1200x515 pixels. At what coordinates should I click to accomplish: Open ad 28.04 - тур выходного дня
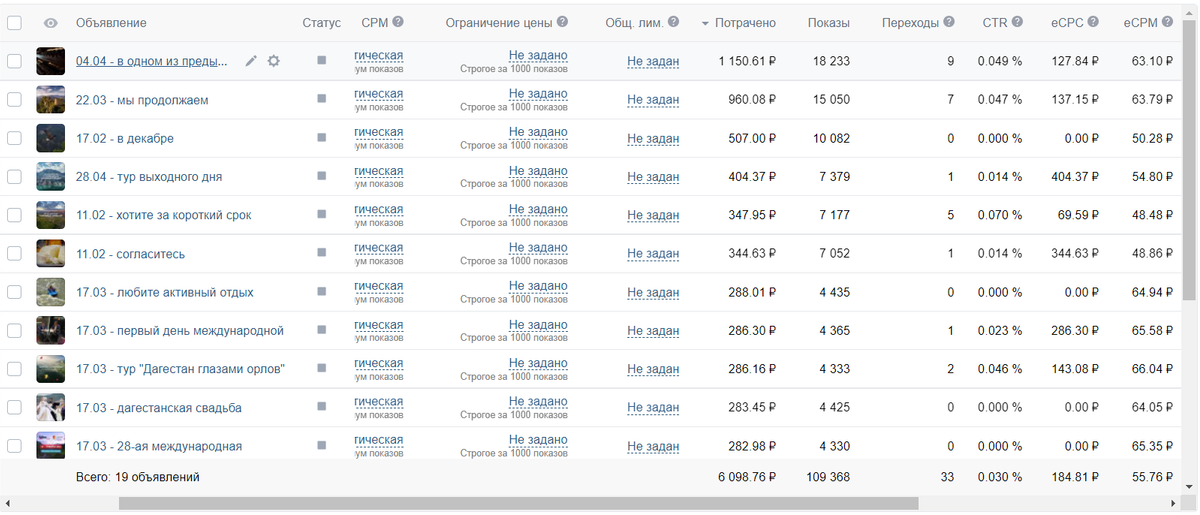click(149, 176)
